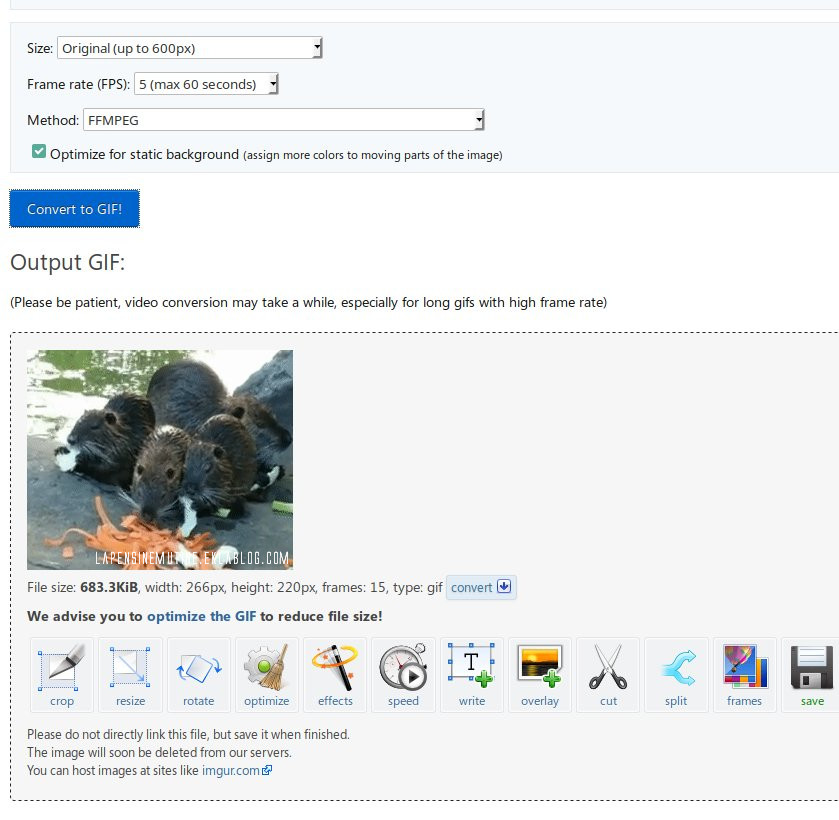Open the resize tool
The width and height of the screenshot is (839, 820).
click(x=130, y=674)
